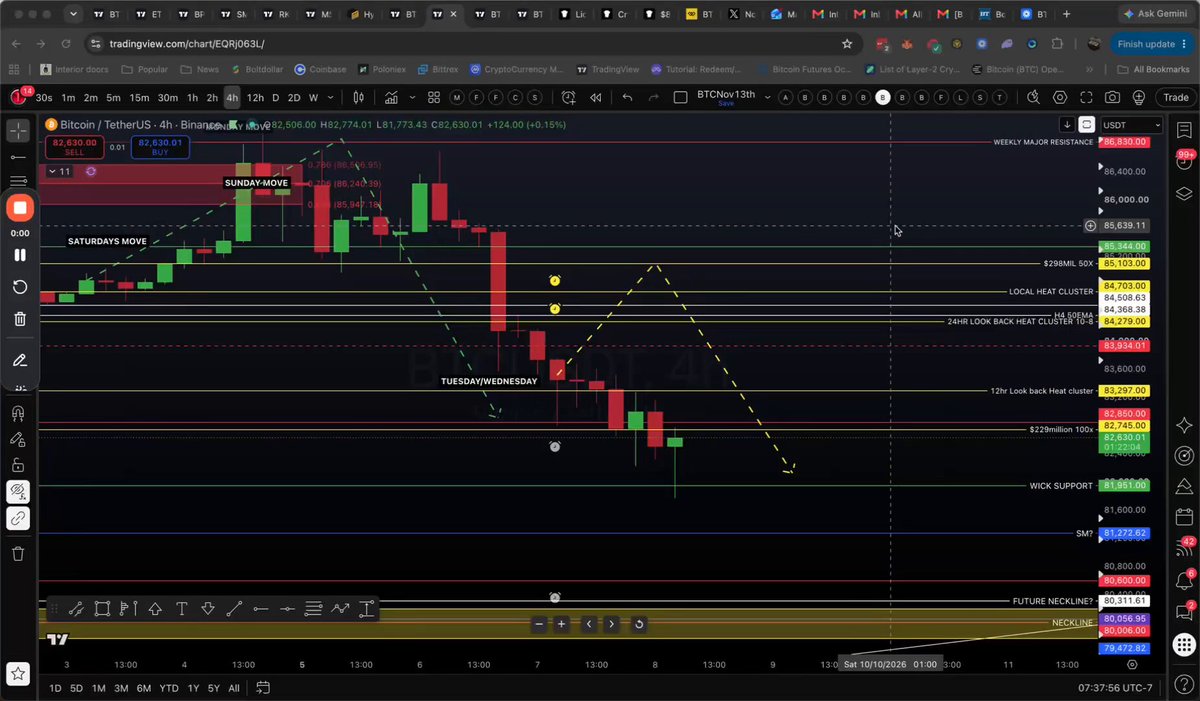Toggle hide all drawings eye tool
The width and height of the screenshot is (1200, 701).
[18, 492]
